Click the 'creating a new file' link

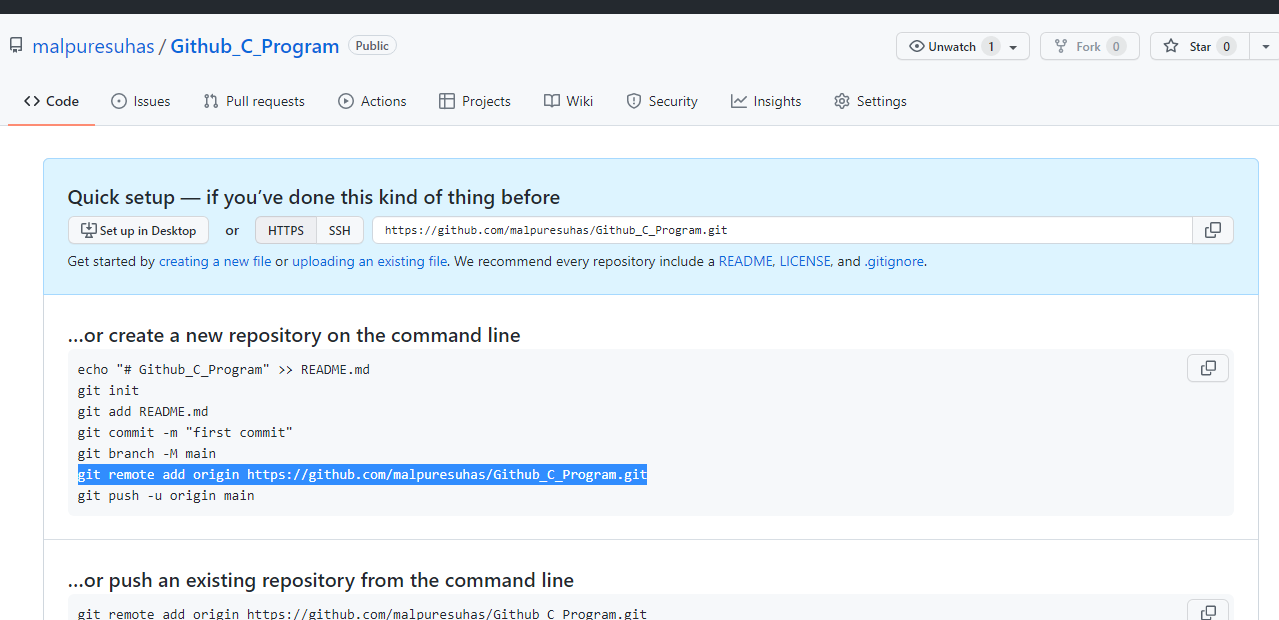[215, 261]
